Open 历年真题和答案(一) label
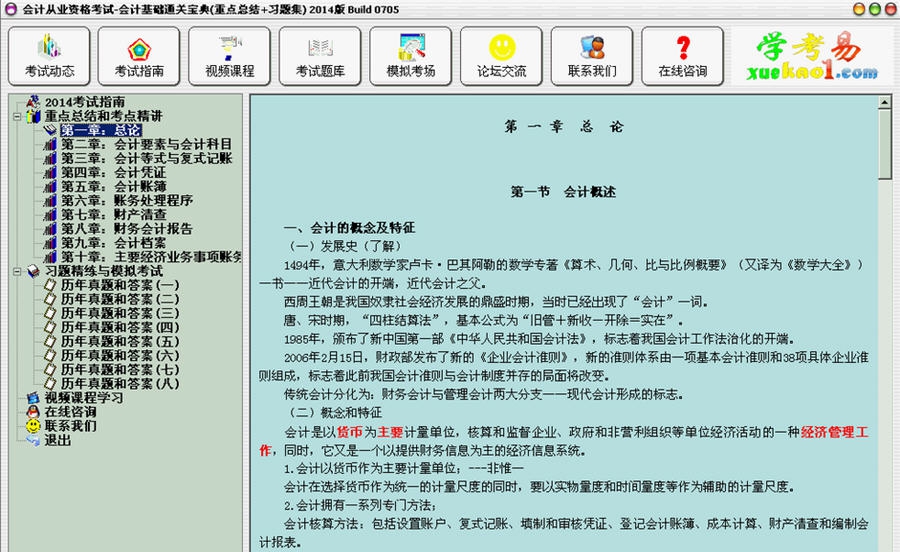 click(120, 285)
